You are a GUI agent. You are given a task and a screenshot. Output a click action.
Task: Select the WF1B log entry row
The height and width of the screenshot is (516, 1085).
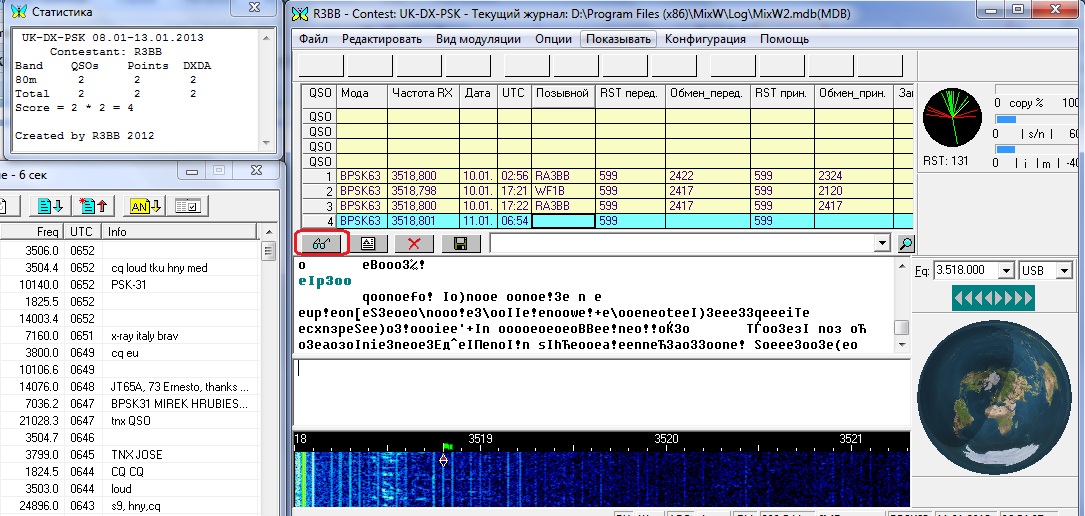563,190
